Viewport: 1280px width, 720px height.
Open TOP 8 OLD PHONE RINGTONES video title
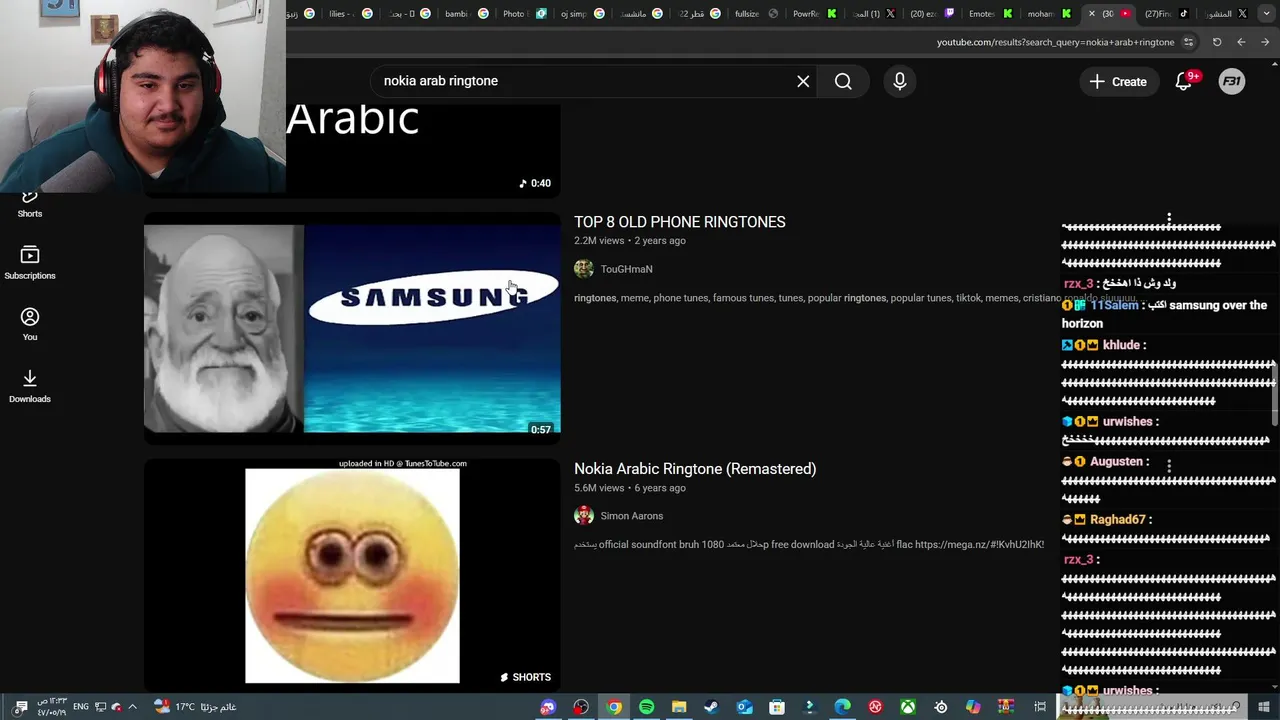[680, 222]
